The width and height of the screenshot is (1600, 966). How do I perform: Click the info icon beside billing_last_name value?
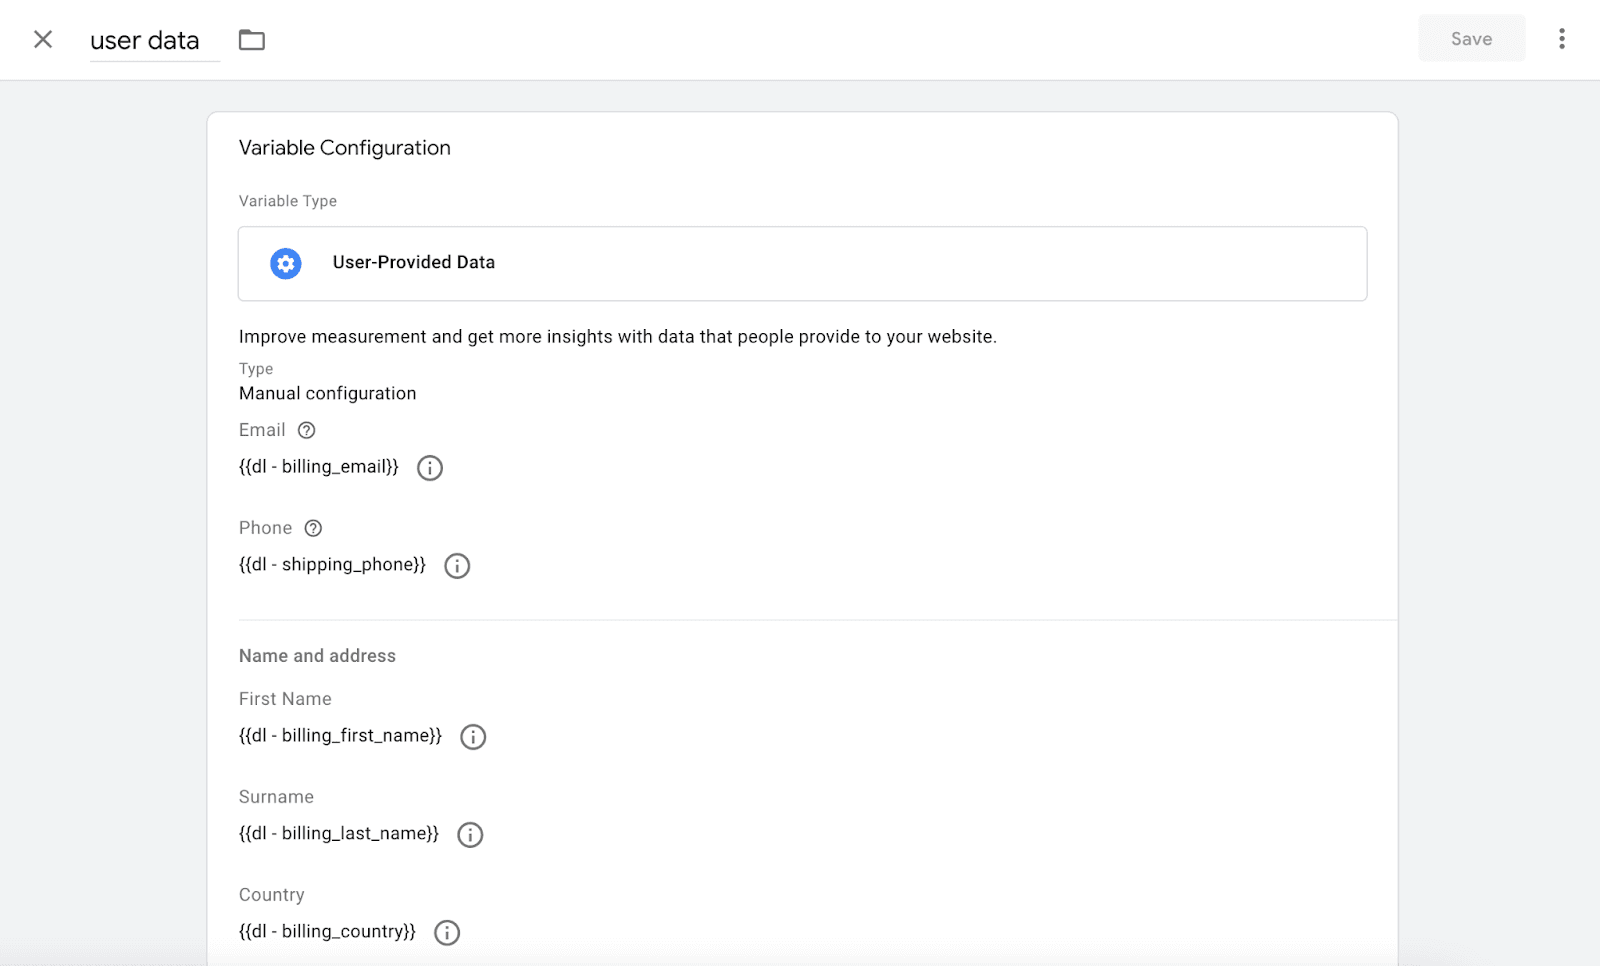[x=470, y=834]
